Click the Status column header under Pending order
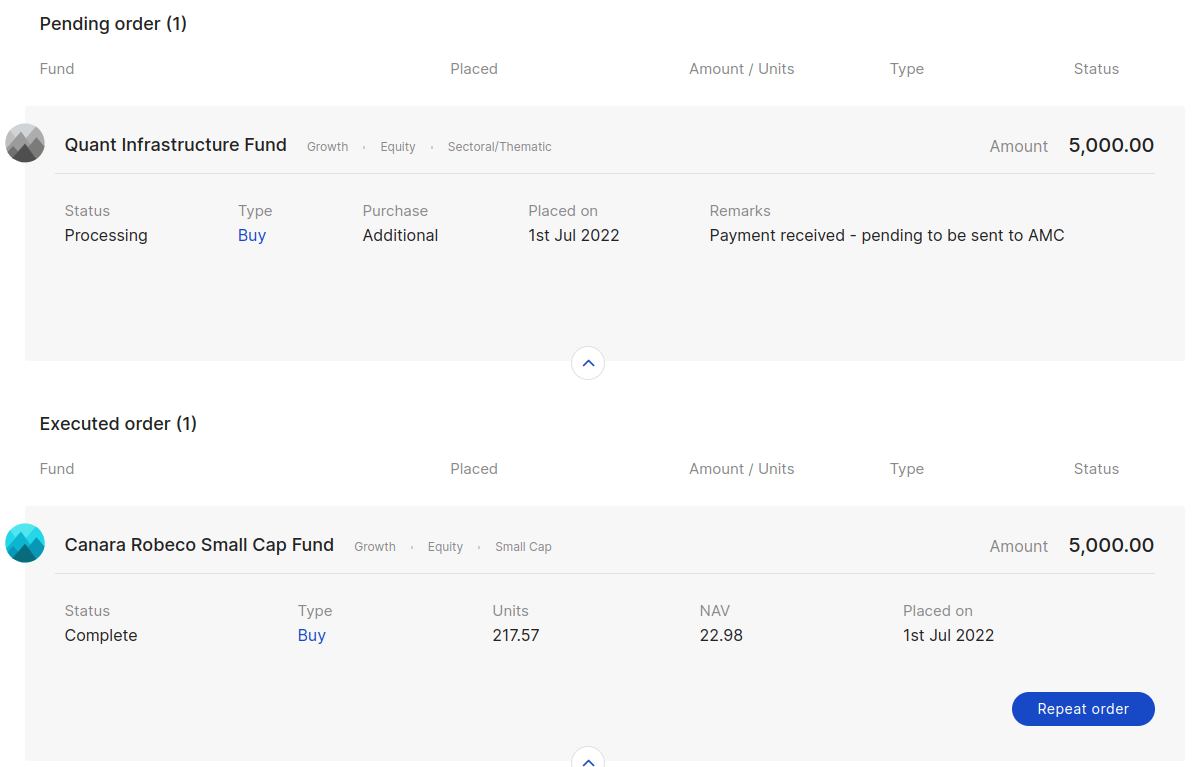This screenshot has width=1192, height=767. pos(1095,68)
